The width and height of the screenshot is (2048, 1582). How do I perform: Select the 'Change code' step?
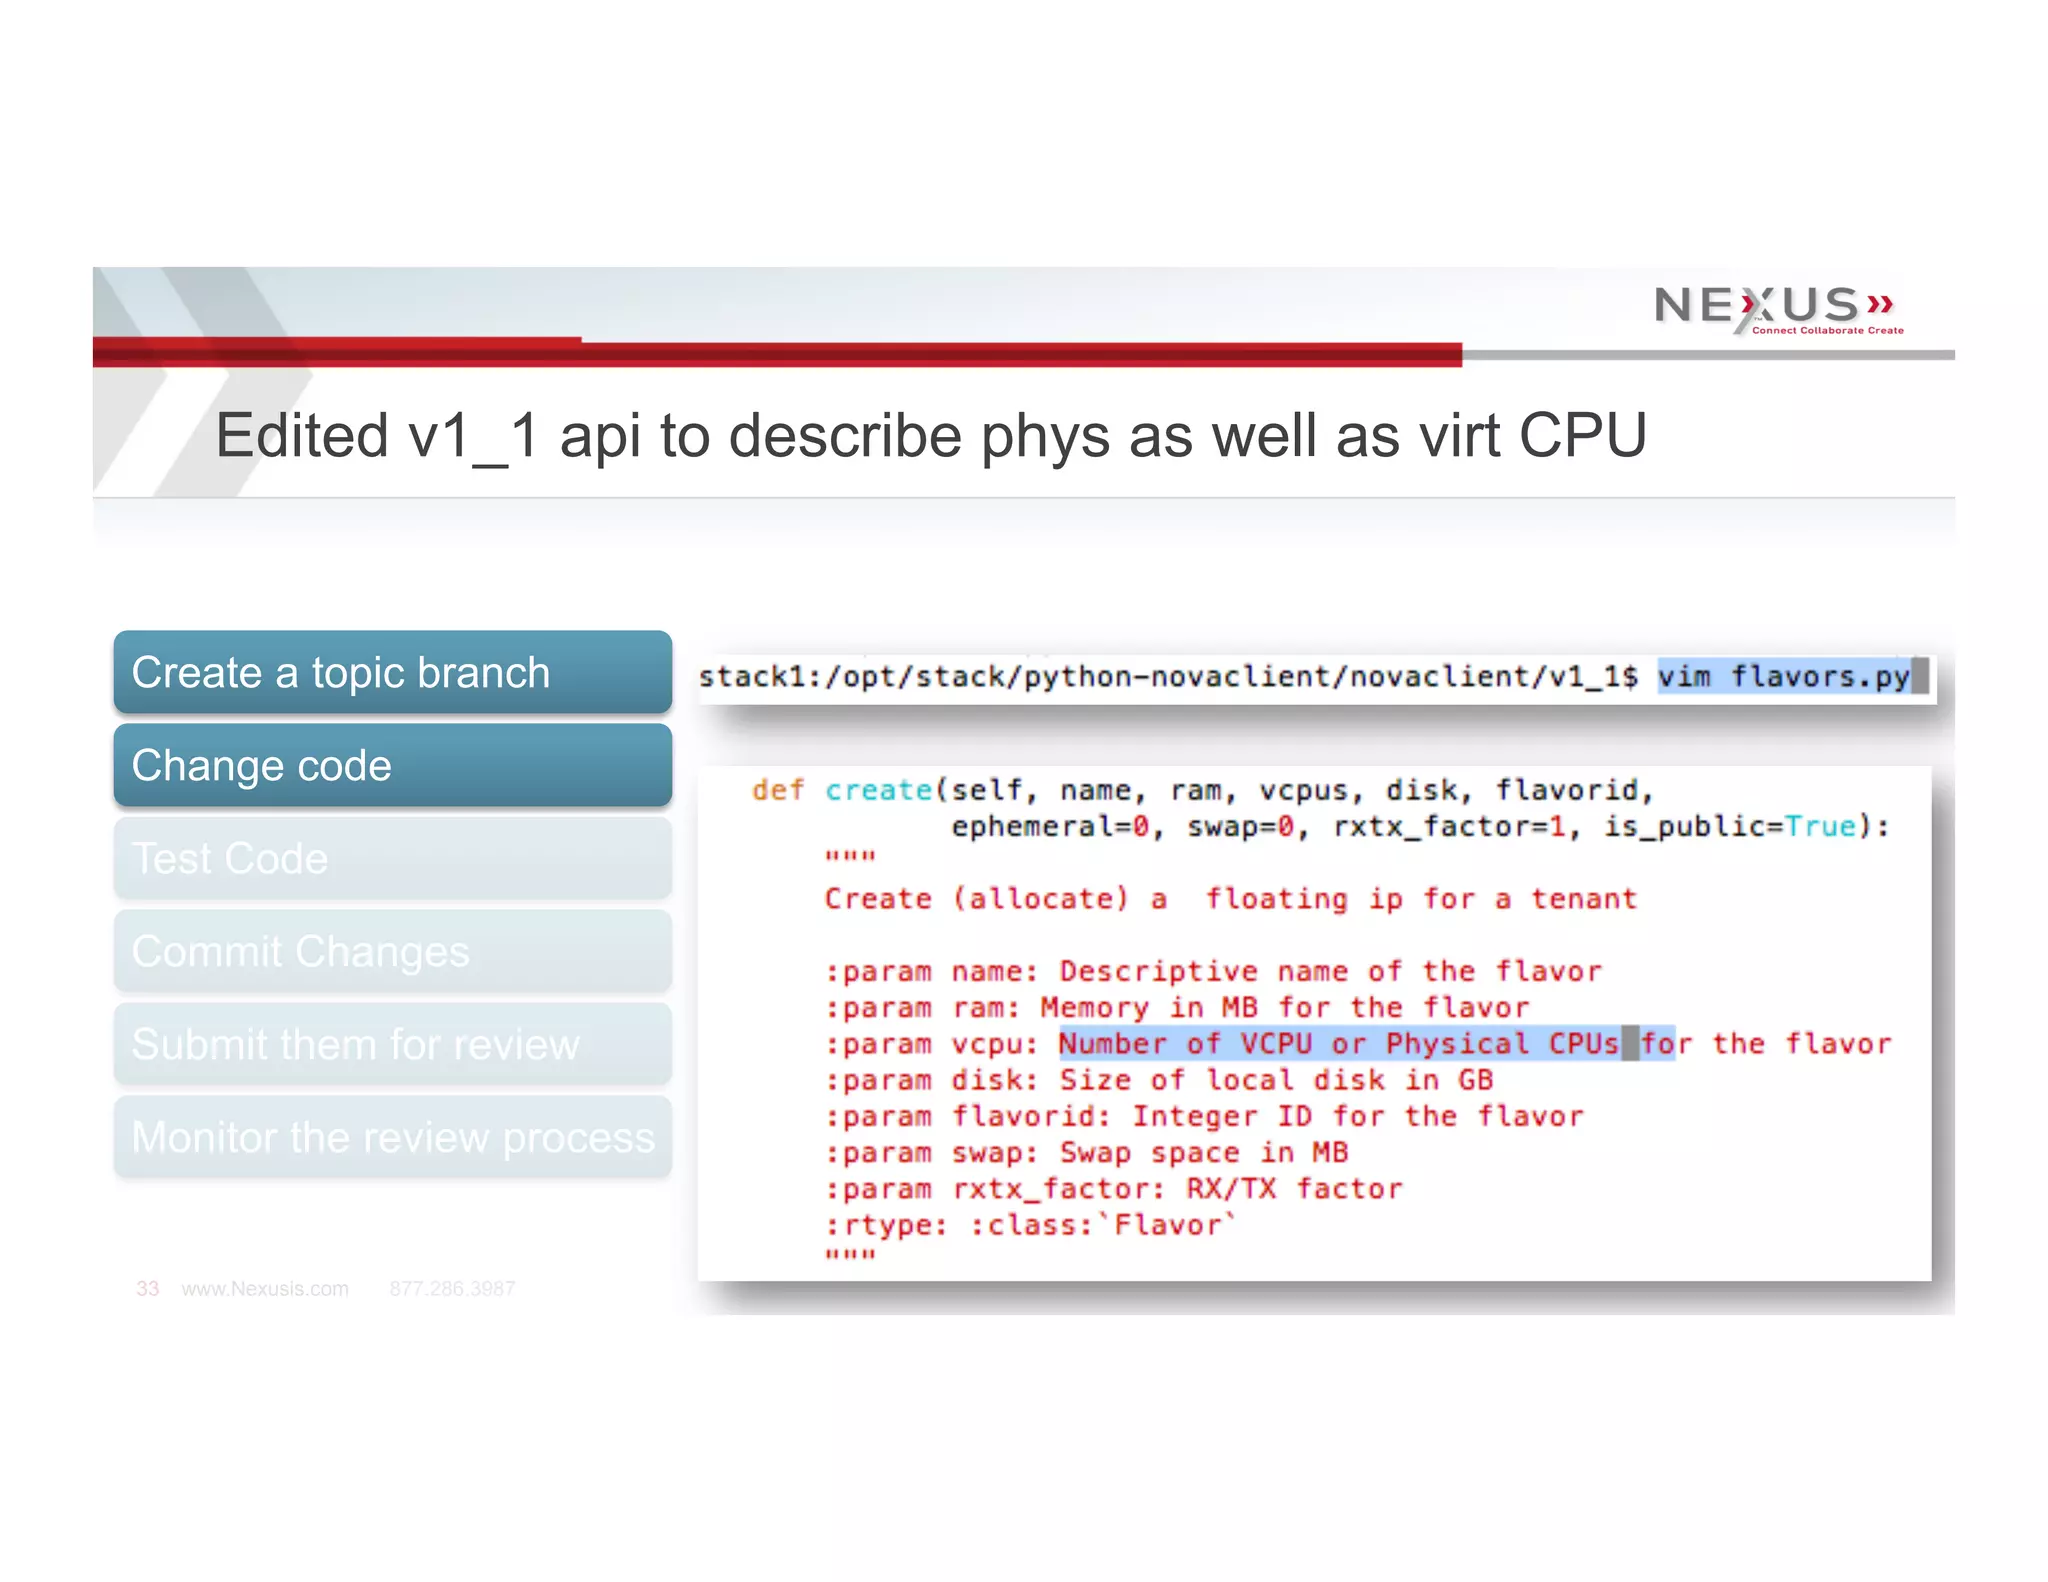click(392, 765)
